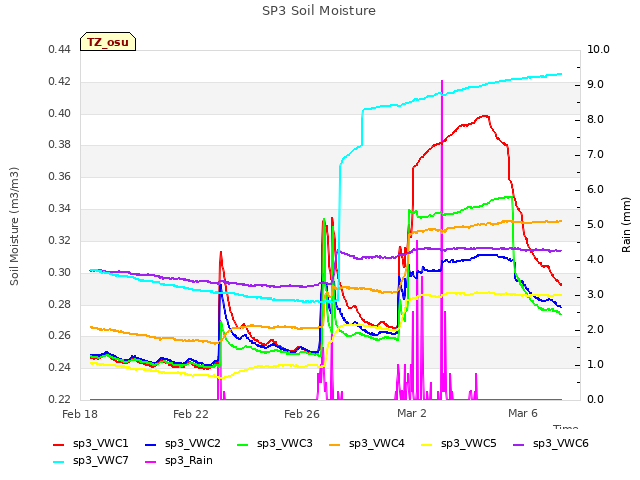
Task: Click the purple sp3_VWC6 legend color marker
Action: pyautogui.click(x=519, y=444)
